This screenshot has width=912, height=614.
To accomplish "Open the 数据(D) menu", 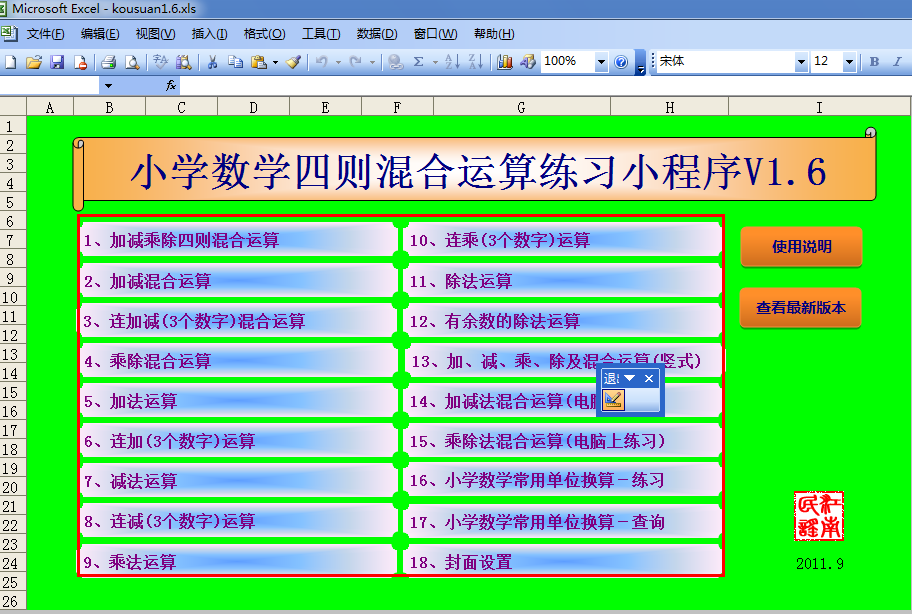I will click(x=376, y=34).
